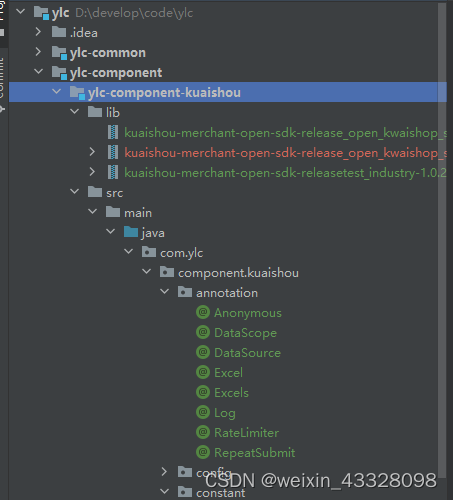
Task: Click the Excel annotation icon
Action: (203, 372)
